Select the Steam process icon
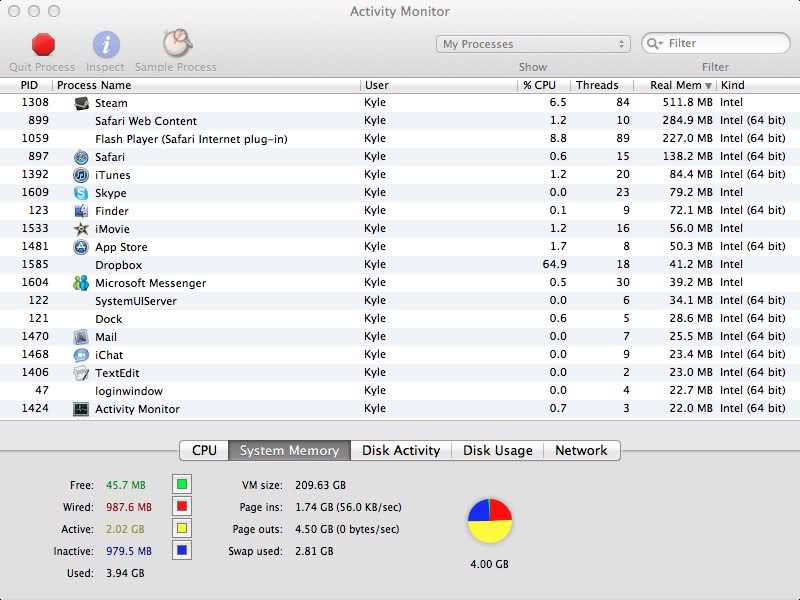Screen dimensions: 800x600 (81, 103)
